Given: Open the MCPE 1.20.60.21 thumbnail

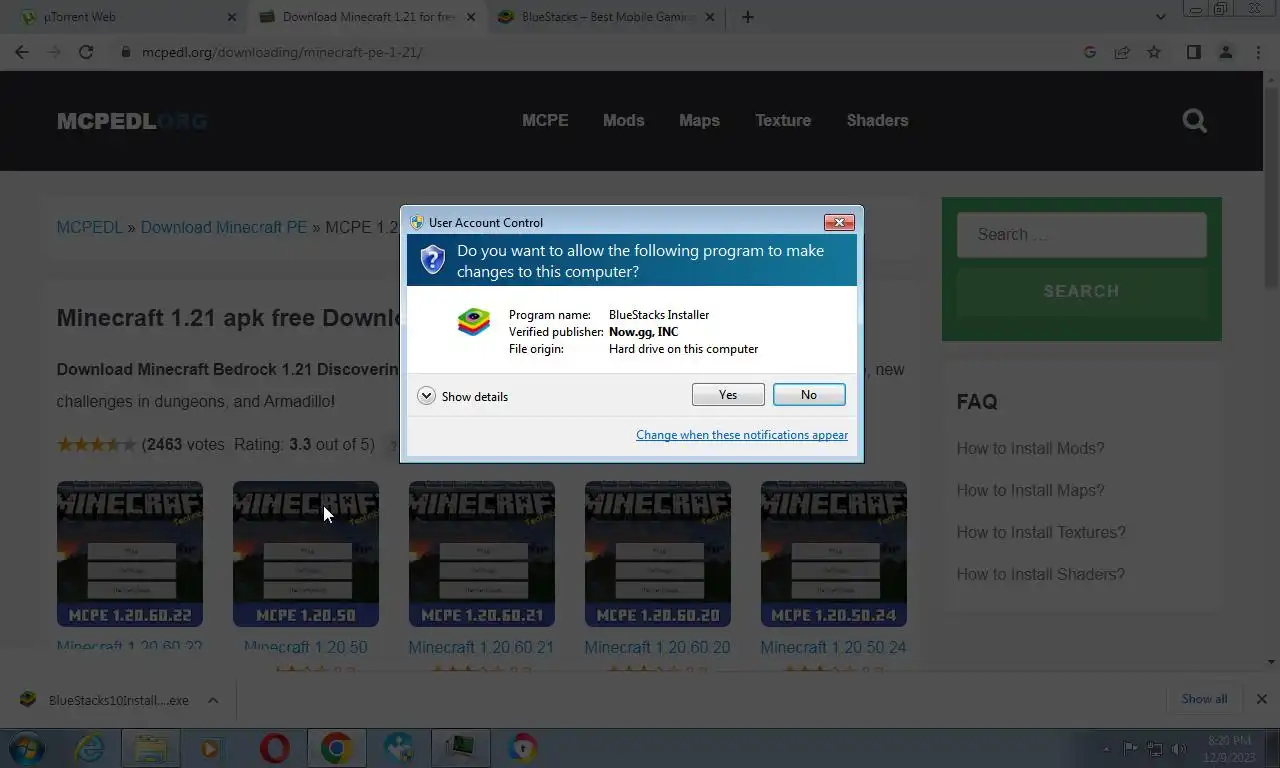Looking at the screenshot, I should pyautogui.click(x=482, y=554).
